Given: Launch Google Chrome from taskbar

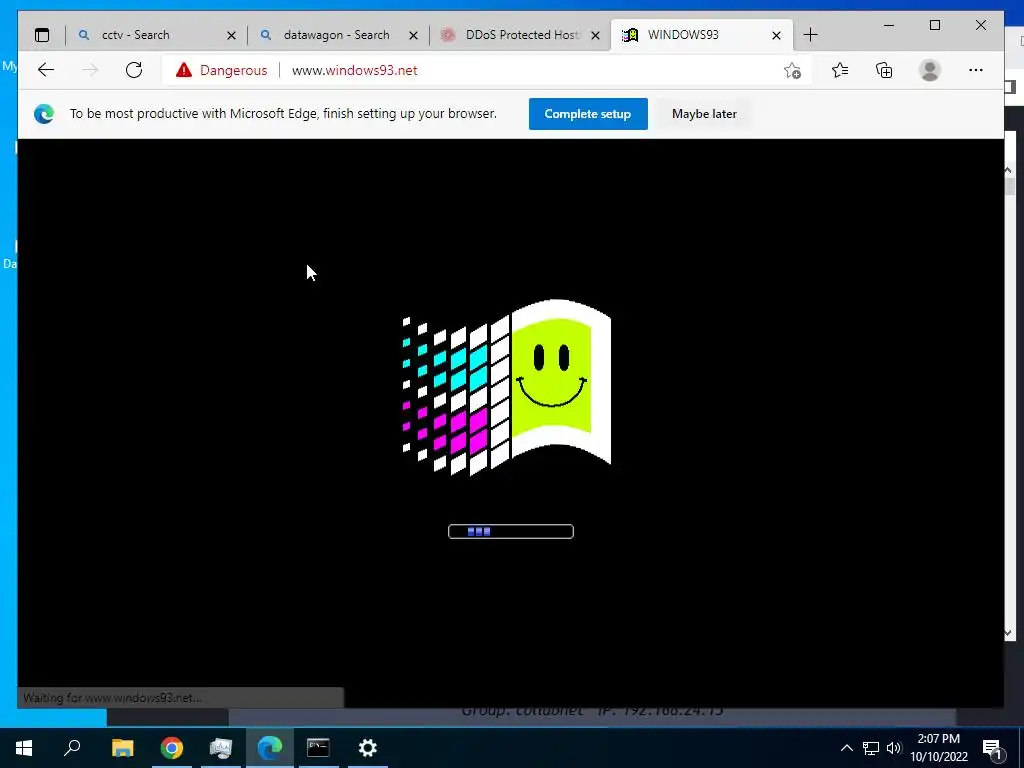Looking at the screenshot, I should (172, 748).
